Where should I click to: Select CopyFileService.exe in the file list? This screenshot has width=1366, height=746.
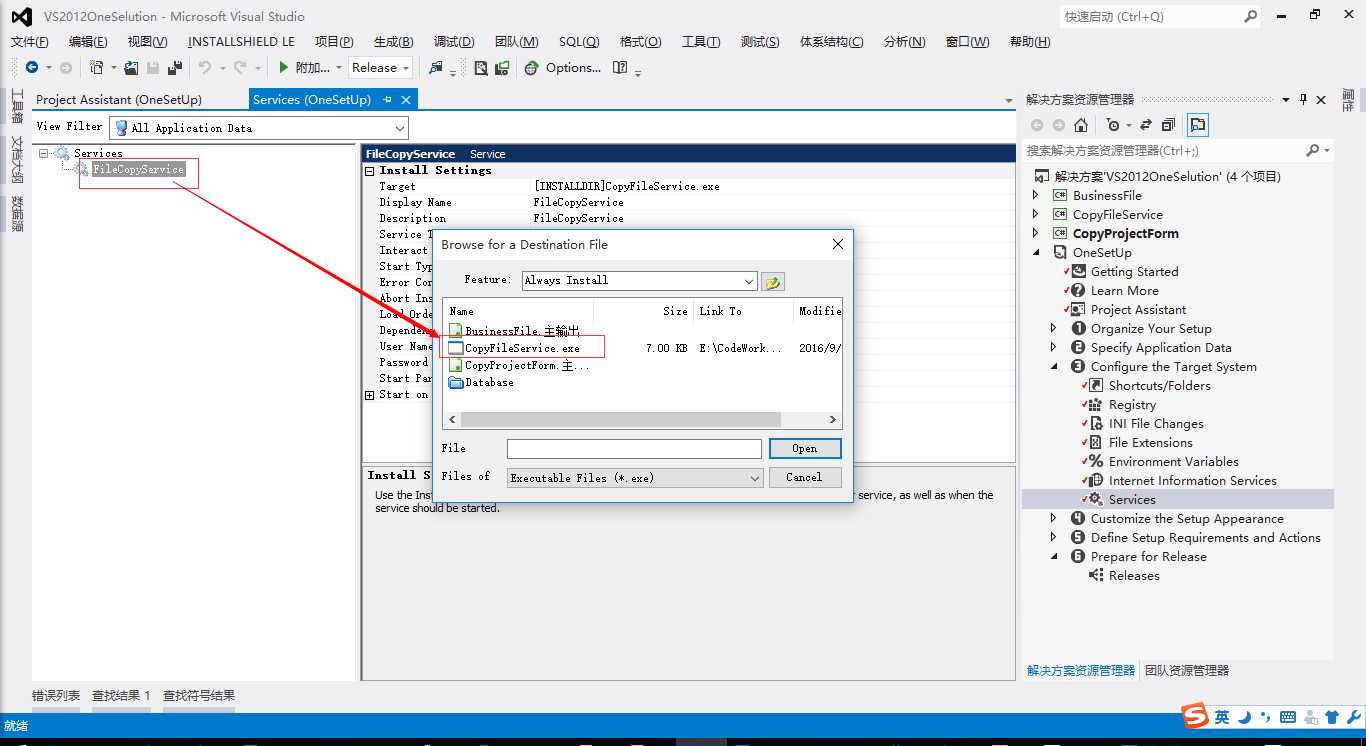[513, 348]
